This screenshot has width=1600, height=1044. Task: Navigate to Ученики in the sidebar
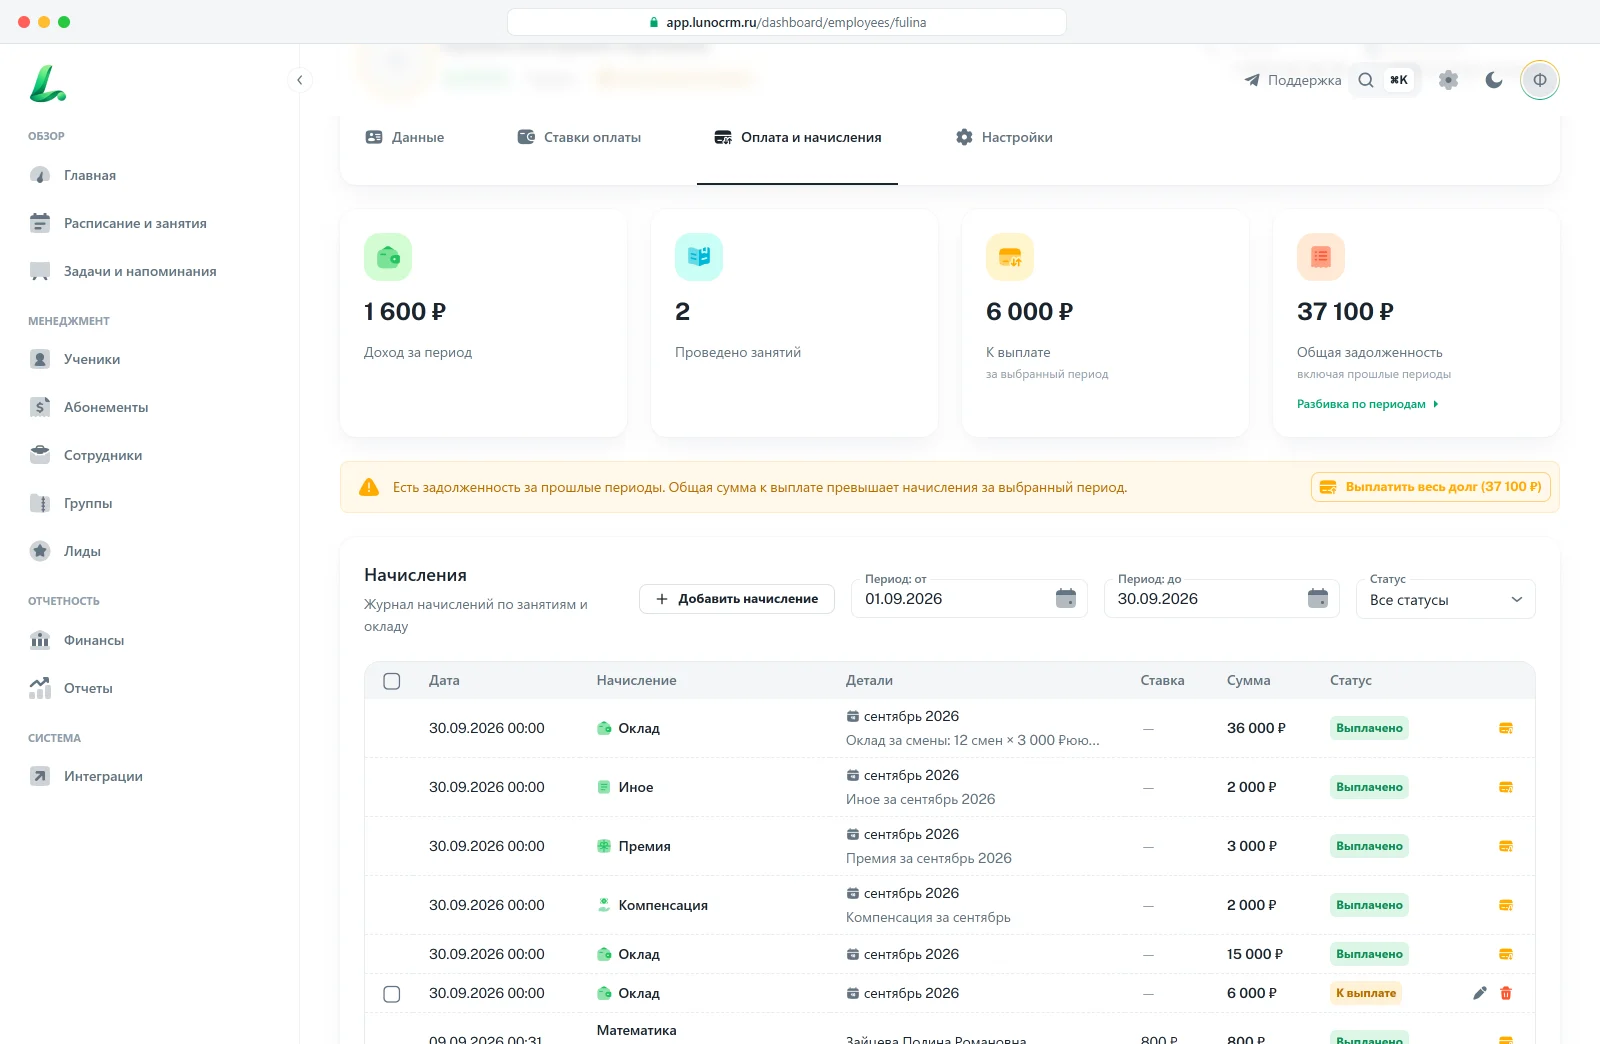[x=92, y=359]
